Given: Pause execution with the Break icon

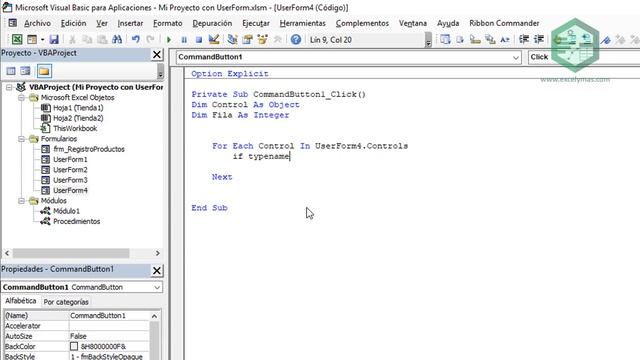Looking at the screenshot, I should pyautogui.click(x=184, y=40).
